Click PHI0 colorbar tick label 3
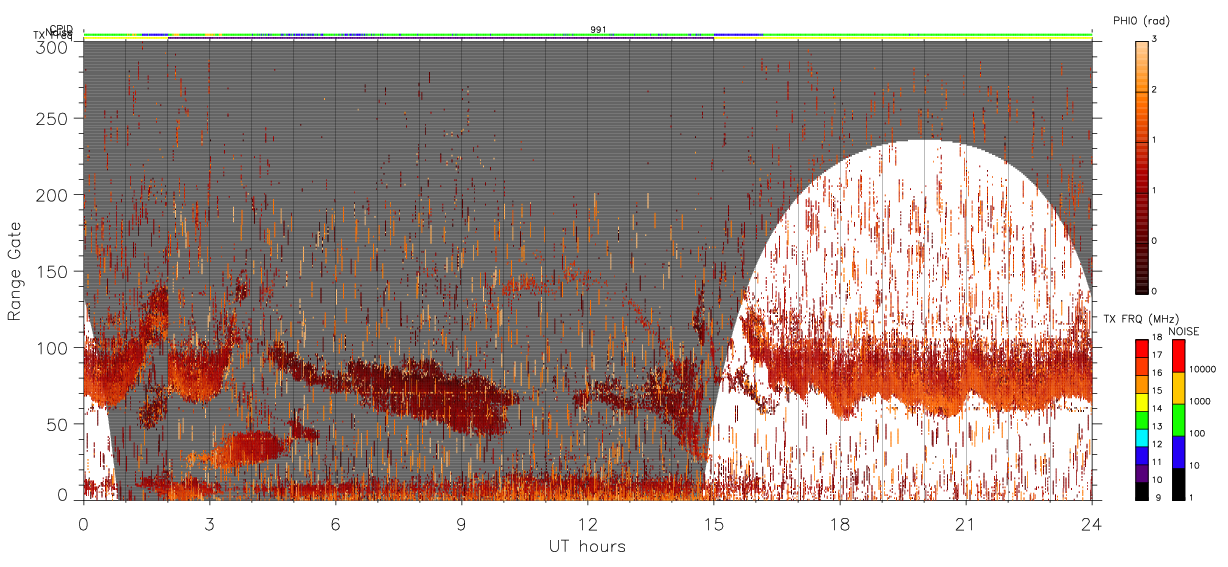 [1154, 41]
